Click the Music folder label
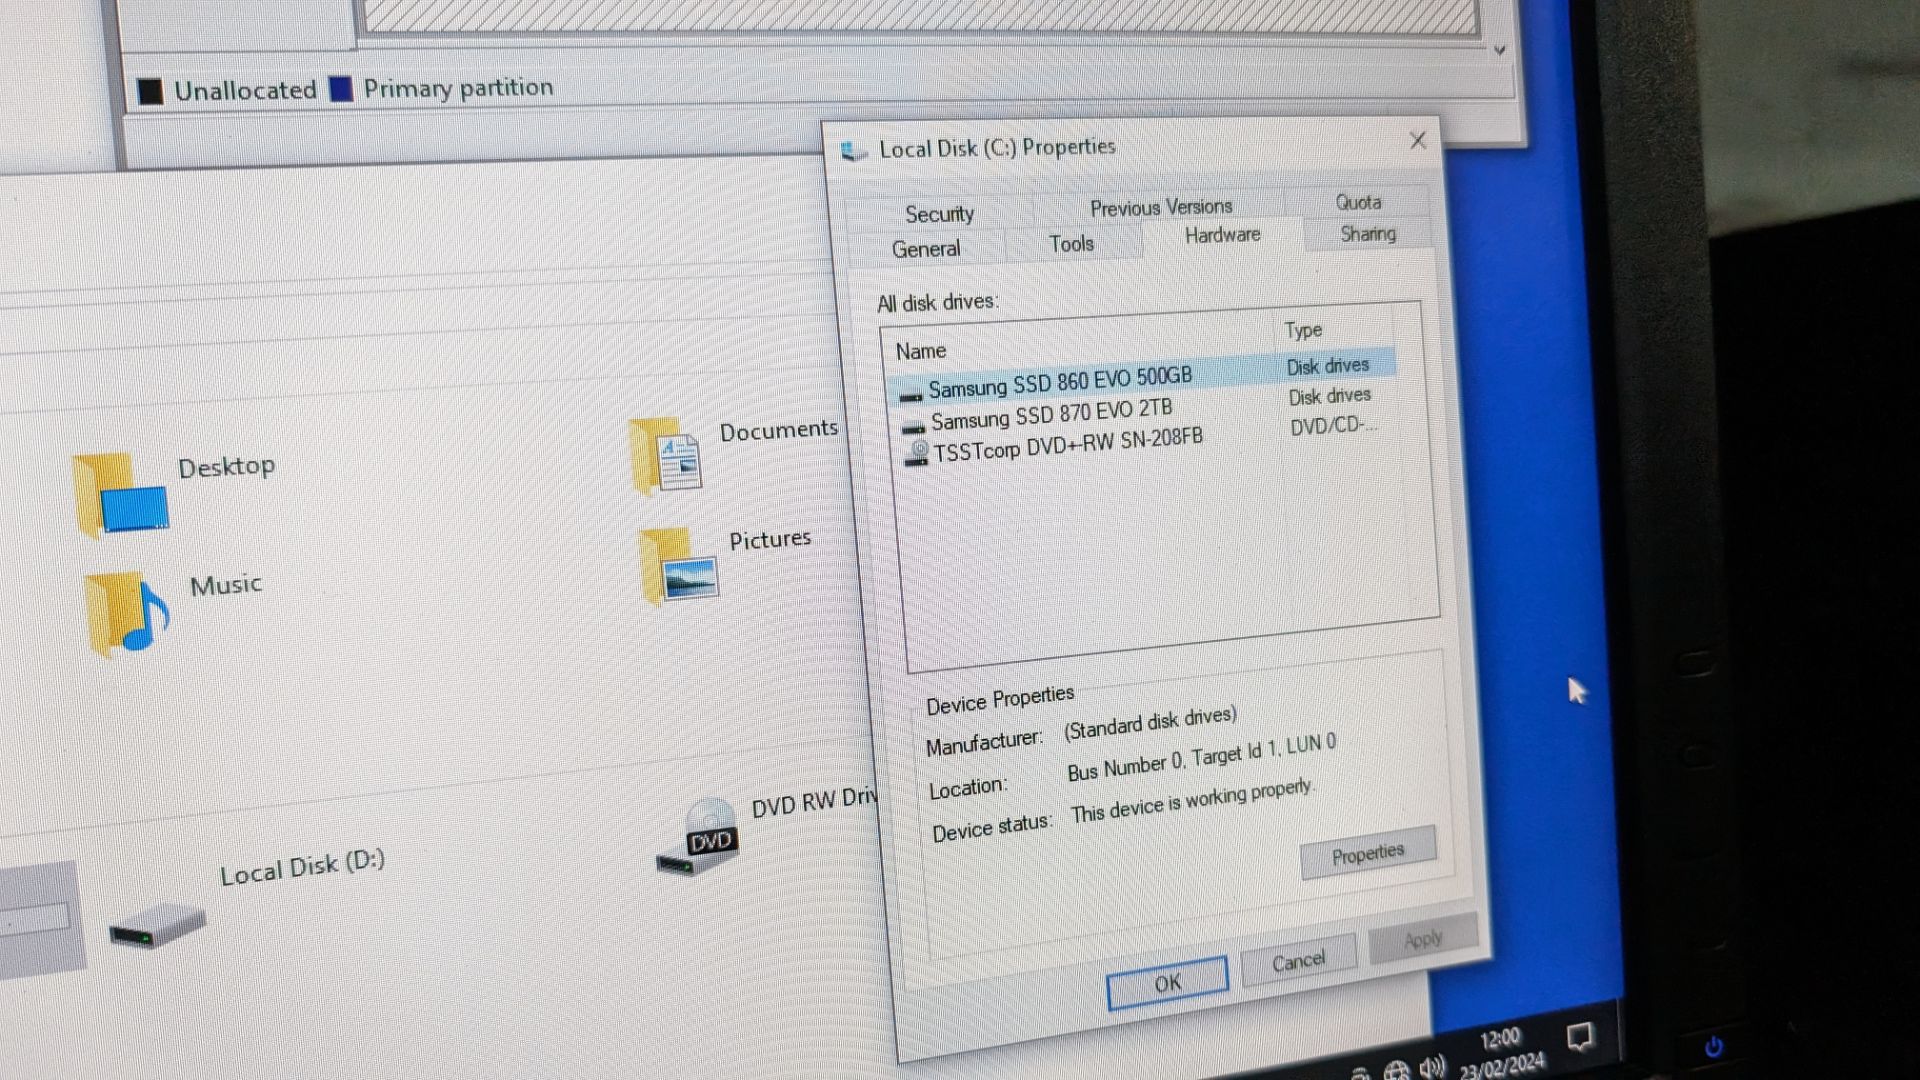The width and height of the screenshot is (1920, 1080). coord(226,584)
